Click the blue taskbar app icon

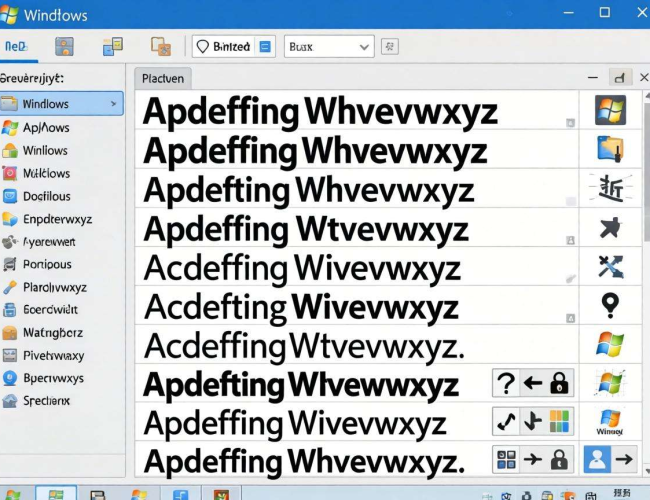[181, 494]
